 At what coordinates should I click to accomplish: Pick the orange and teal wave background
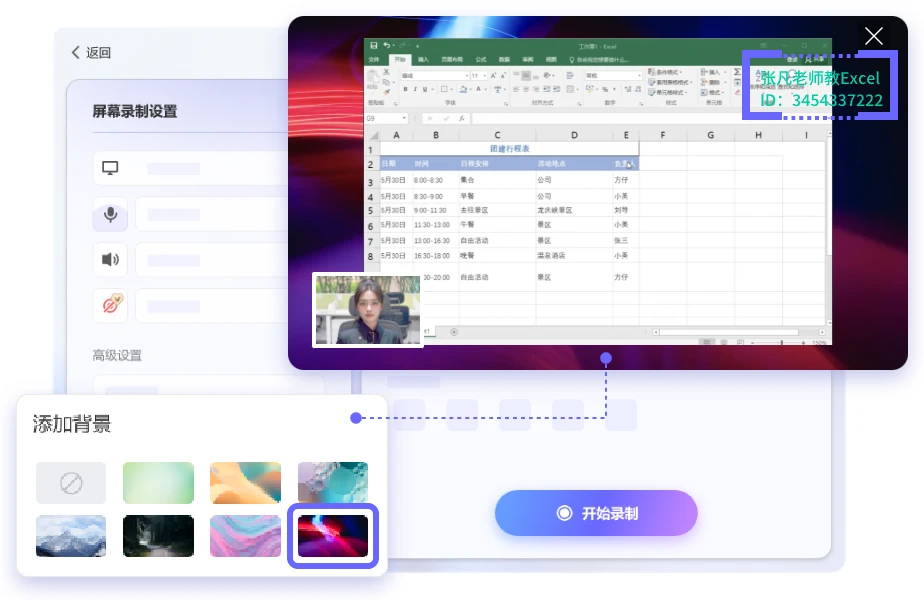[x=245, y=483]
